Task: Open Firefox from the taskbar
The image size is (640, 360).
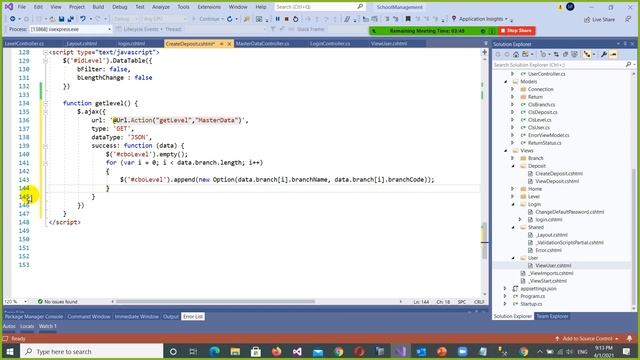Action: click(x=276, y=351)
